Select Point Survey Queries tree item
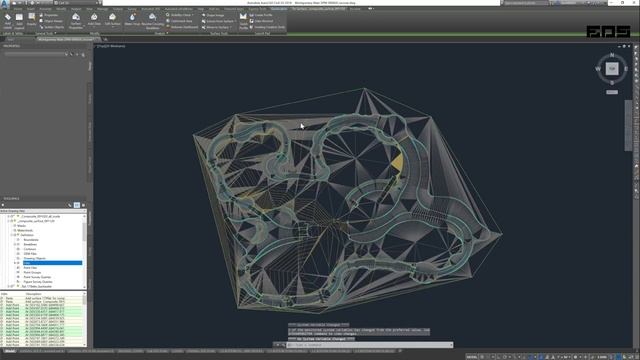The image size is (640, 360). (x=37, y=277)
